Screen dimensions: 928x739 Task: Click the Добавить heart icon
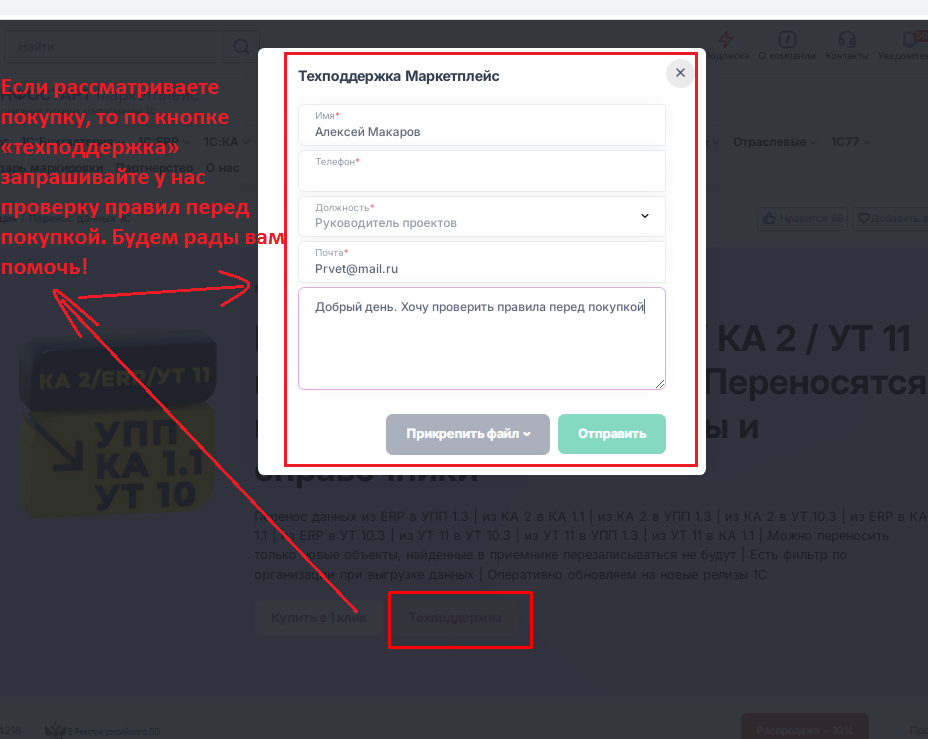click(x=863, y=218)
